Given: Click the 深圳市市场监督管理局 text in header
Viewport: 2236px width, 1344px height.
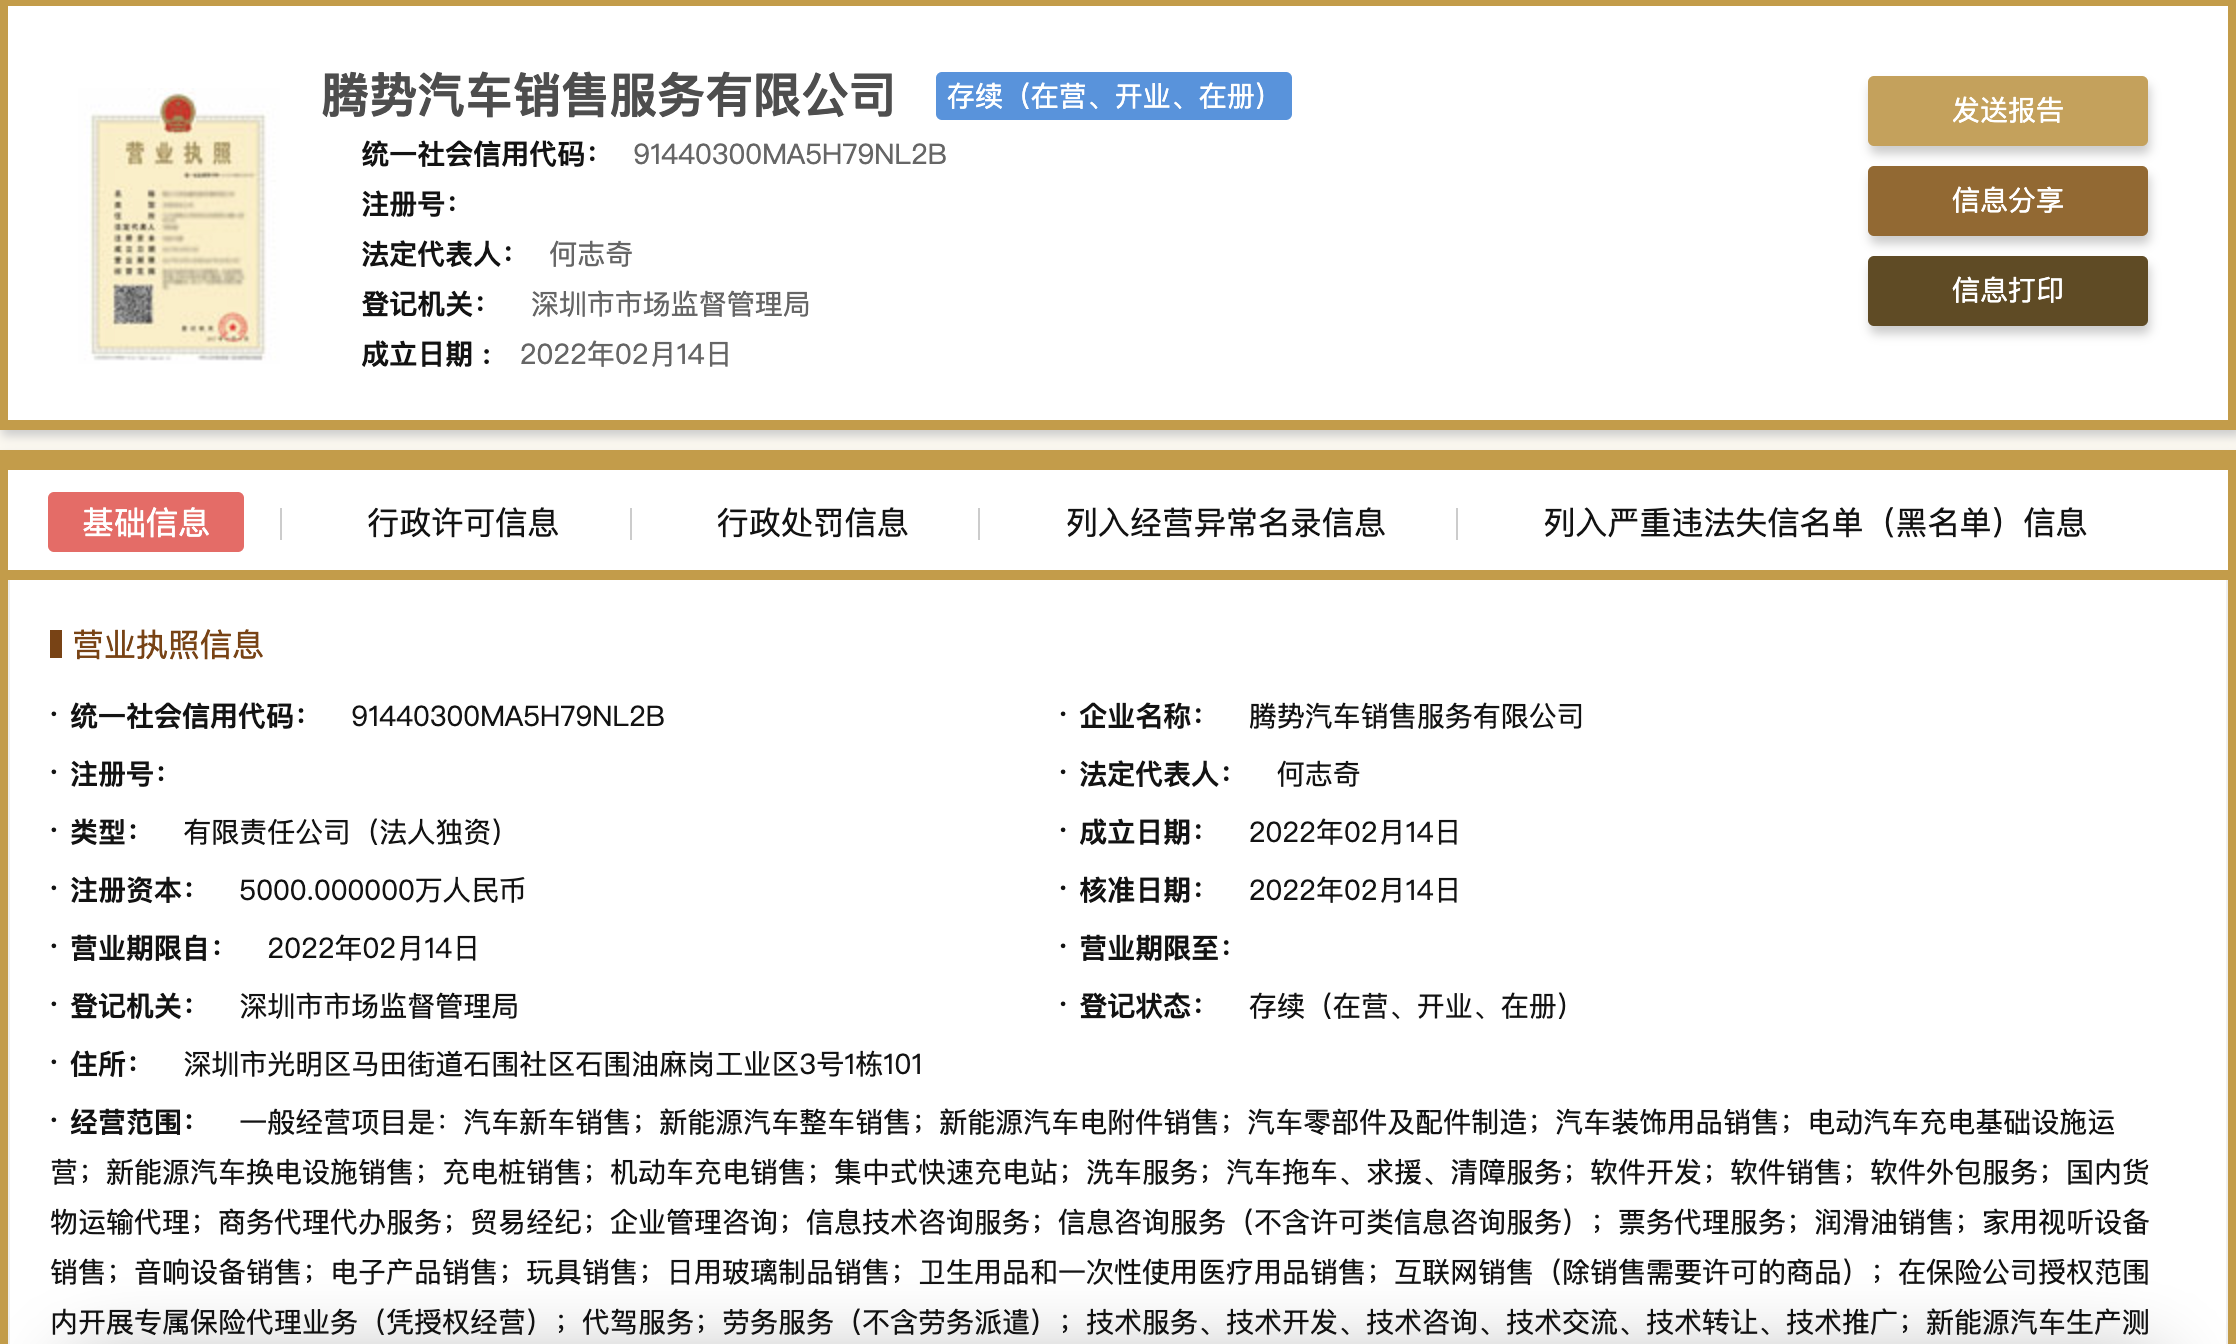Looking at the screenshot, I should (670, 304).
